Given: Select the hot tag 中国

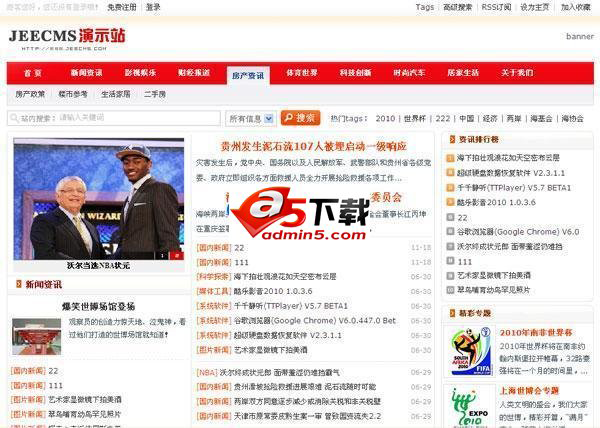Looking at the screenshot, I should coord(466,119).
